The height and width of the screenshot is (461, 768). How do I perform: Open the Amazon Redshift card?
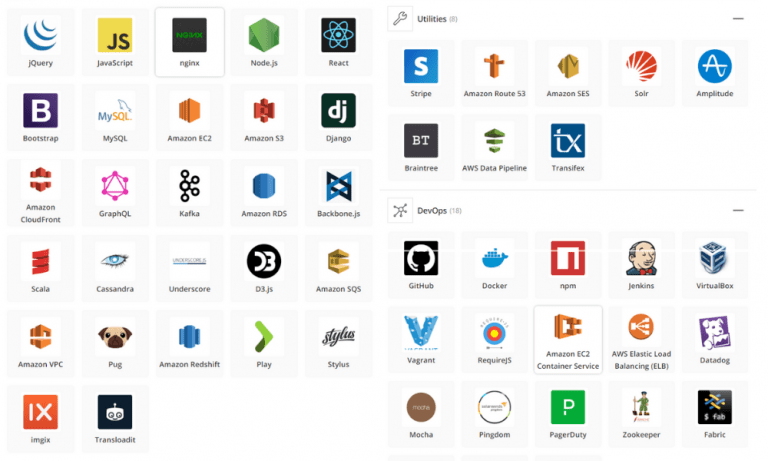(x=190, y=344)
